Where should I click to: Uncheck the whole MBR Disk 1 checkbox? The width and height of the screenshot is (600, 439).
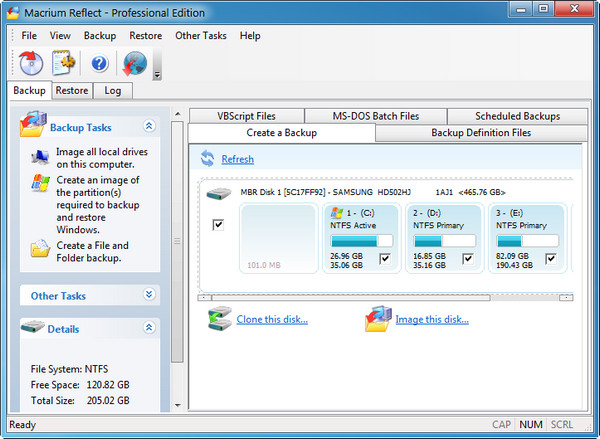(218, 225)
